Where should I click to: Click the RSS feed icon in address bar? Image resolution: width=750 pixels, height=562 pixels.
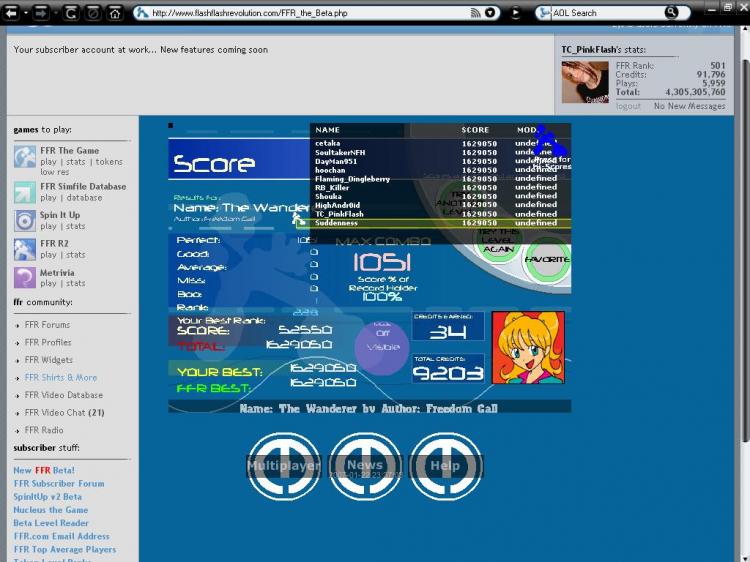(x=475, y=13)
